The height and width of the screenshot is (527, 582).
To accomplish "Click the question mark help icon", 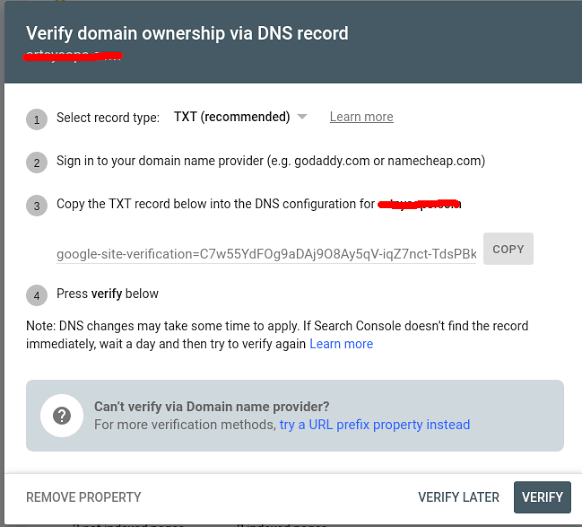I will [x=62, y=416].
